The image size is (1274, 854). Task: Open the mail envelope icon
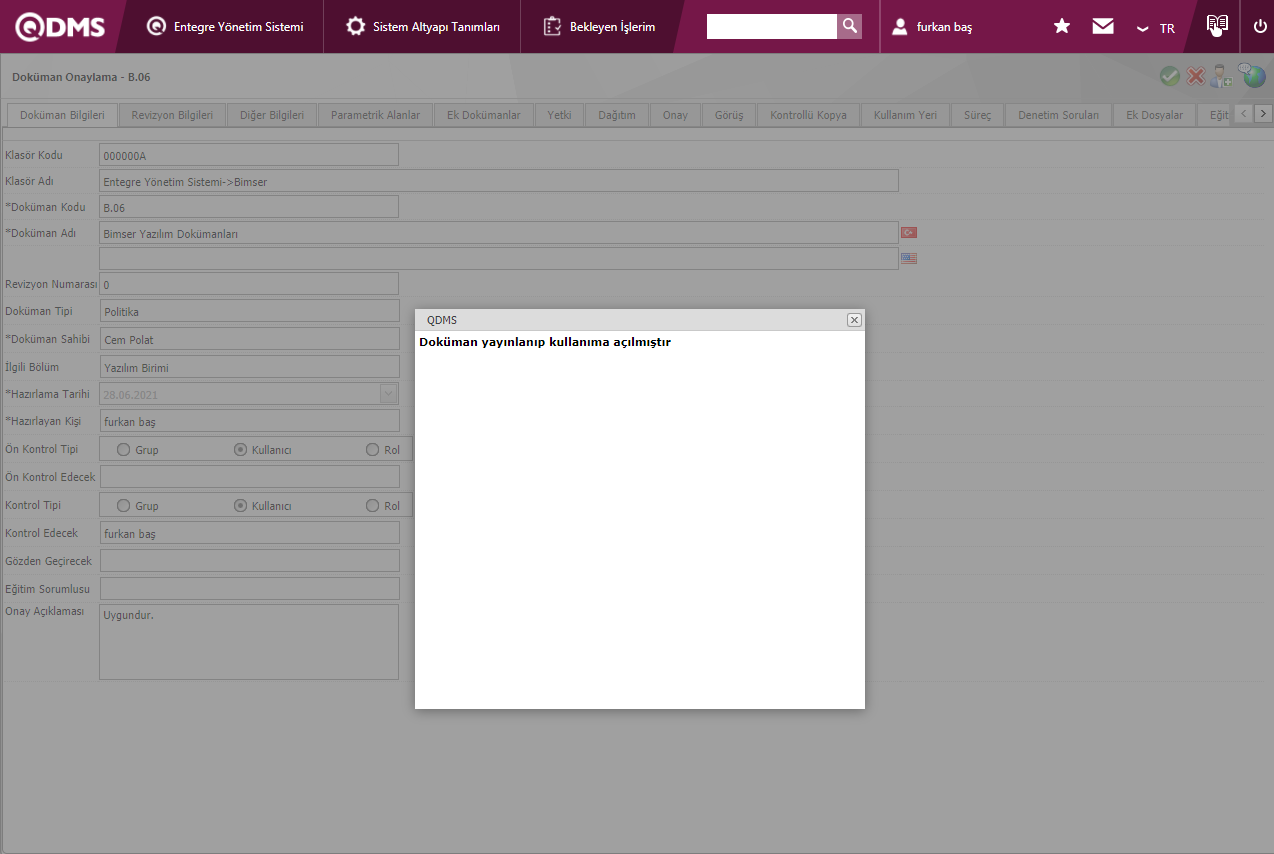click(x=1103, y=27)
